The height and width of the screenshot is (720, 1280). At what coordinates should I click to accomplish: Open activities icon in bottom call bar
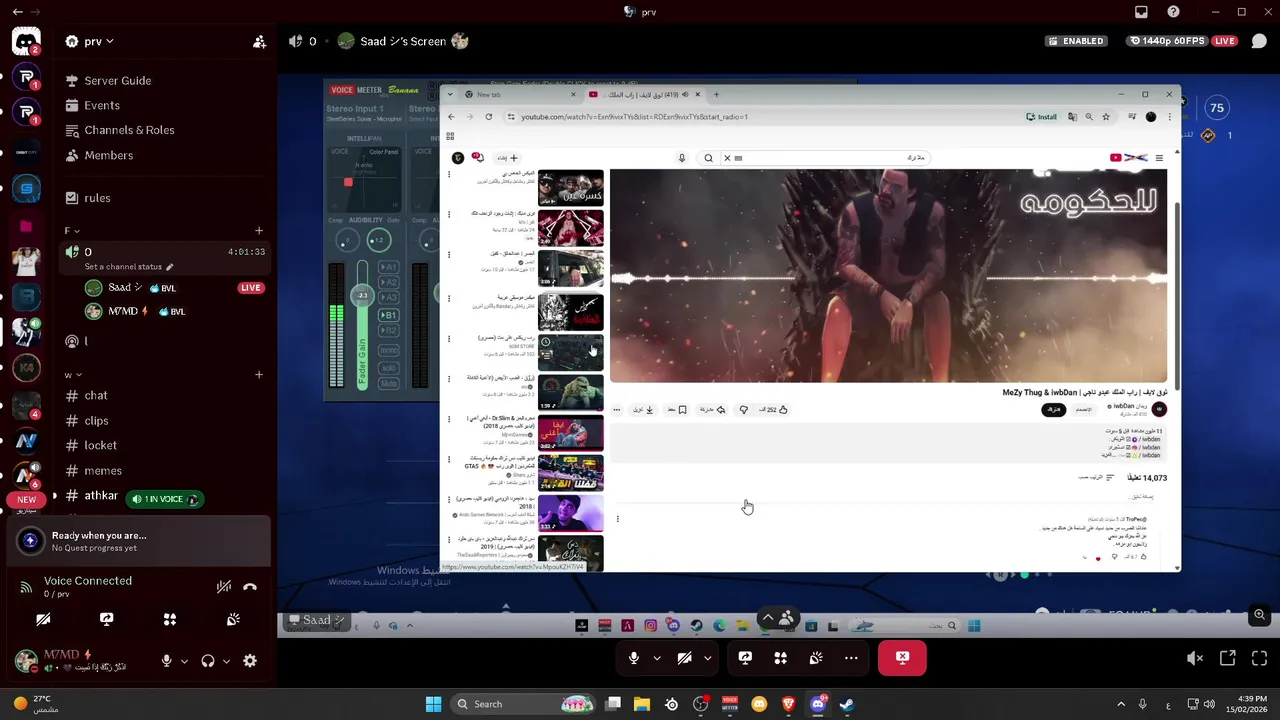pyautogui.click(x=780, y=658)
